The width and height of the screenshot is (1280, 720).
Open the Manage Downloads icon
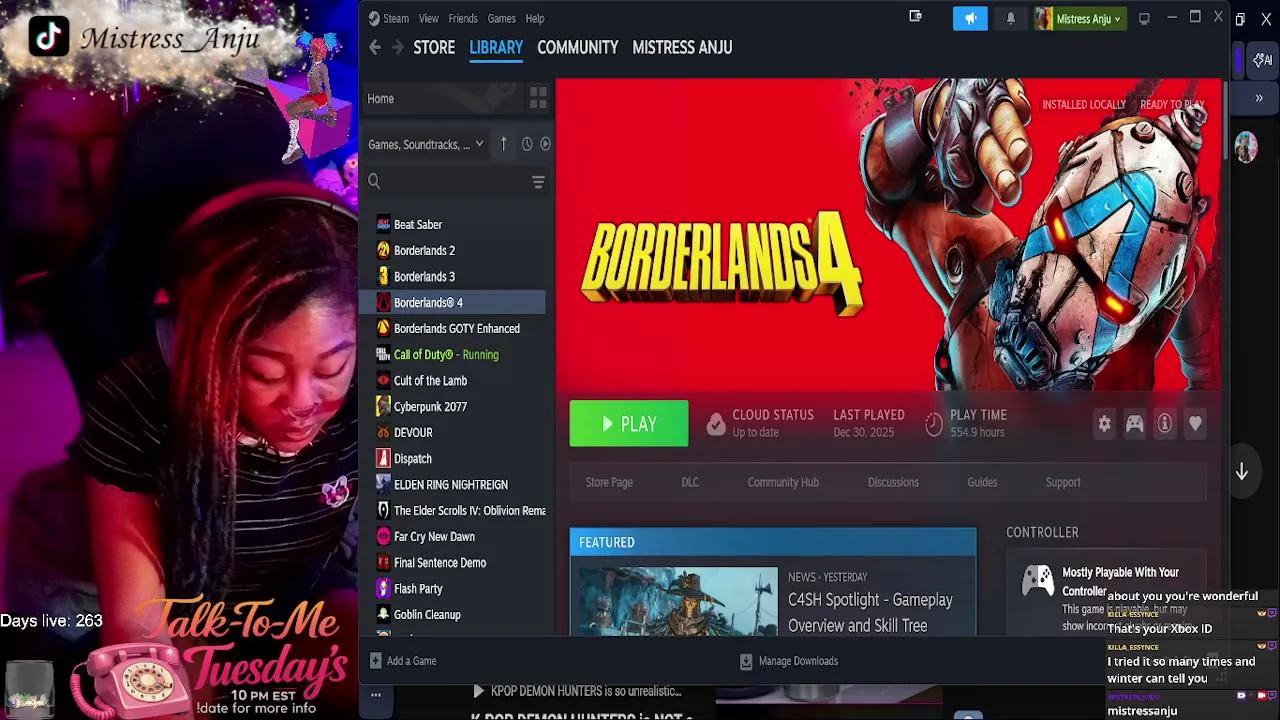click(745, 661)
